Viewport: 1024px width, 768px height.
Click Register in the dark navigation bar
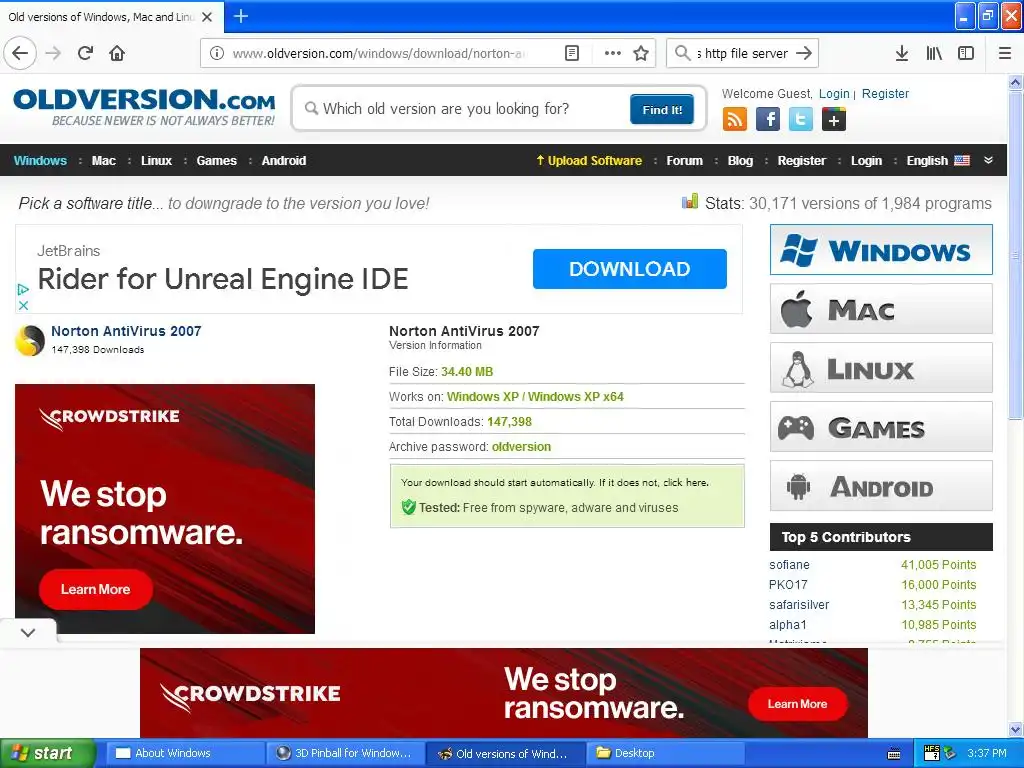click(x=802, y=161)
